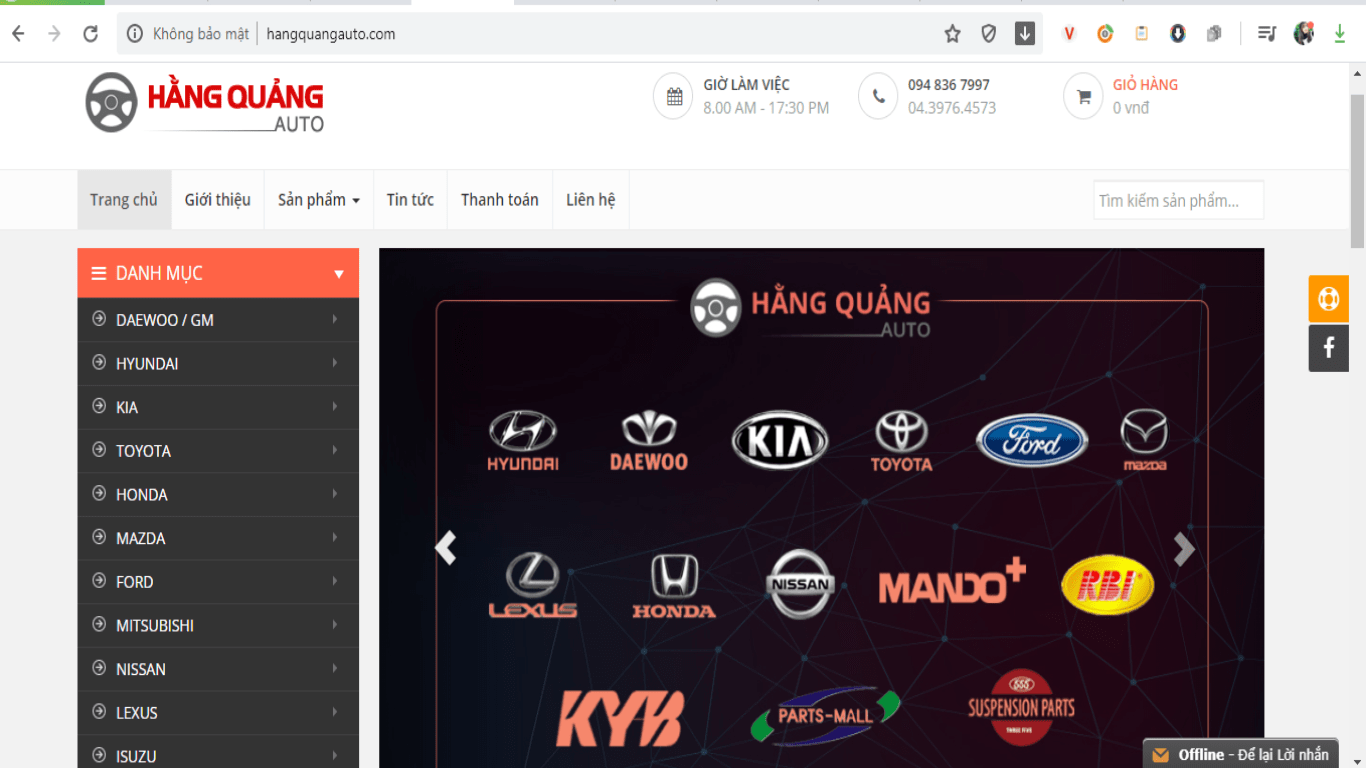
Task: Go back to the previous page
Action: point(18,34)
